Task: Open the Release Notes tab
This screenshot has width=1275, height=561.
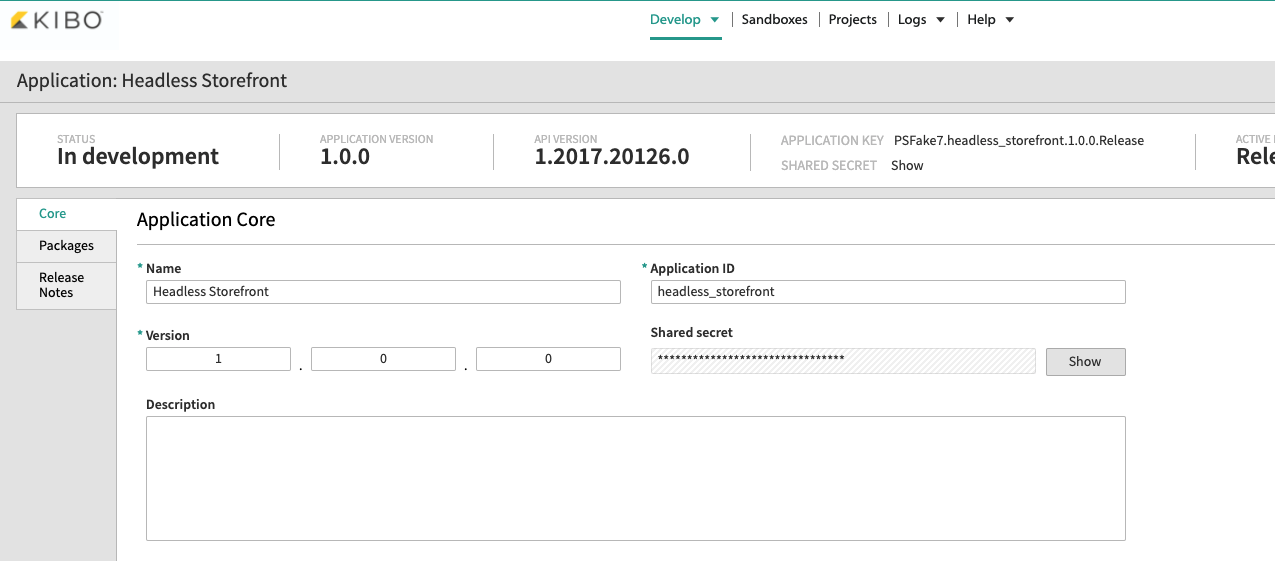Action: 66,285
